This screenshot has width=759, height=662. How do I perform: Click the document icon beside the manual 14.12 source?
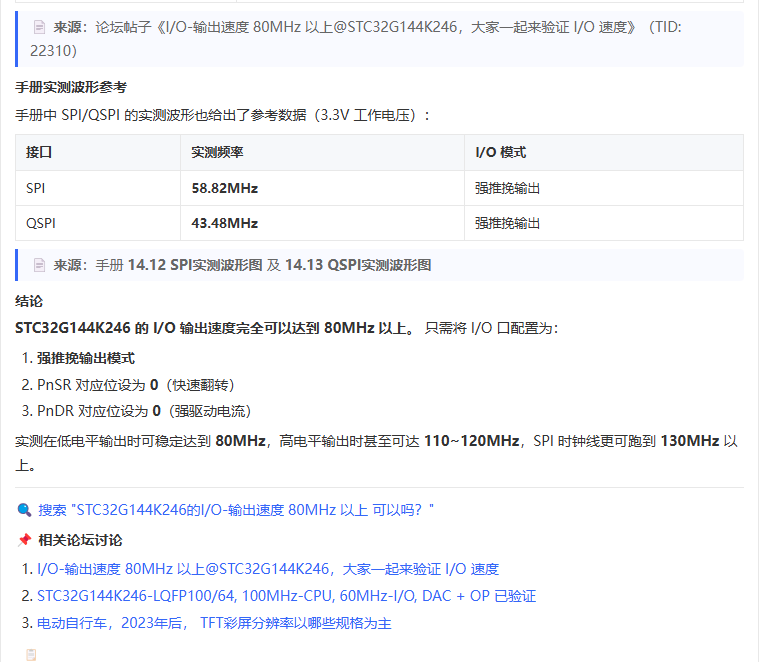coord(40,265)
